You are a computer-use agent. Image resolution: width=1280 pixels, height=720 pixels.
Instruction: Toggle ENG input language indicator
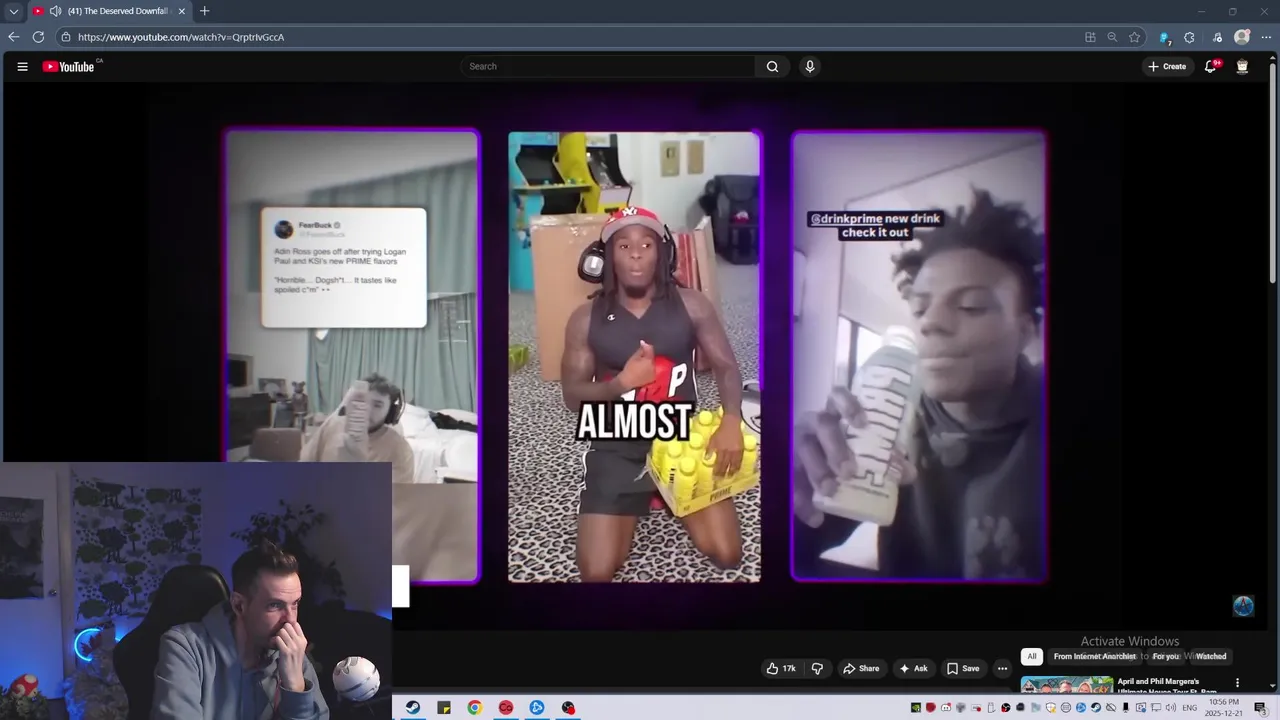coord(1190,707)
